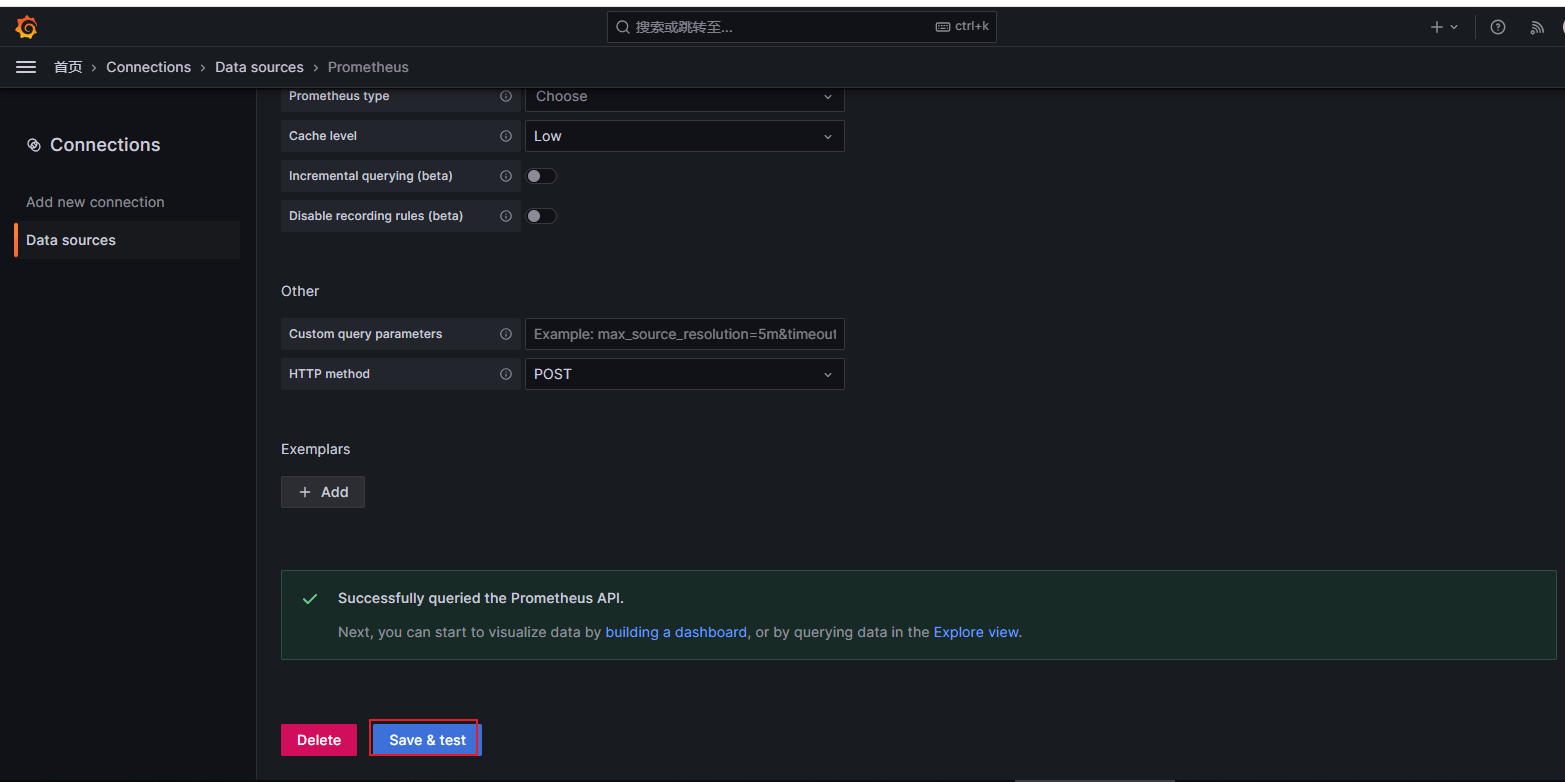Click the Custom query parameters input field
This screenshot has width=1565, height=782.
click(684, 334)
